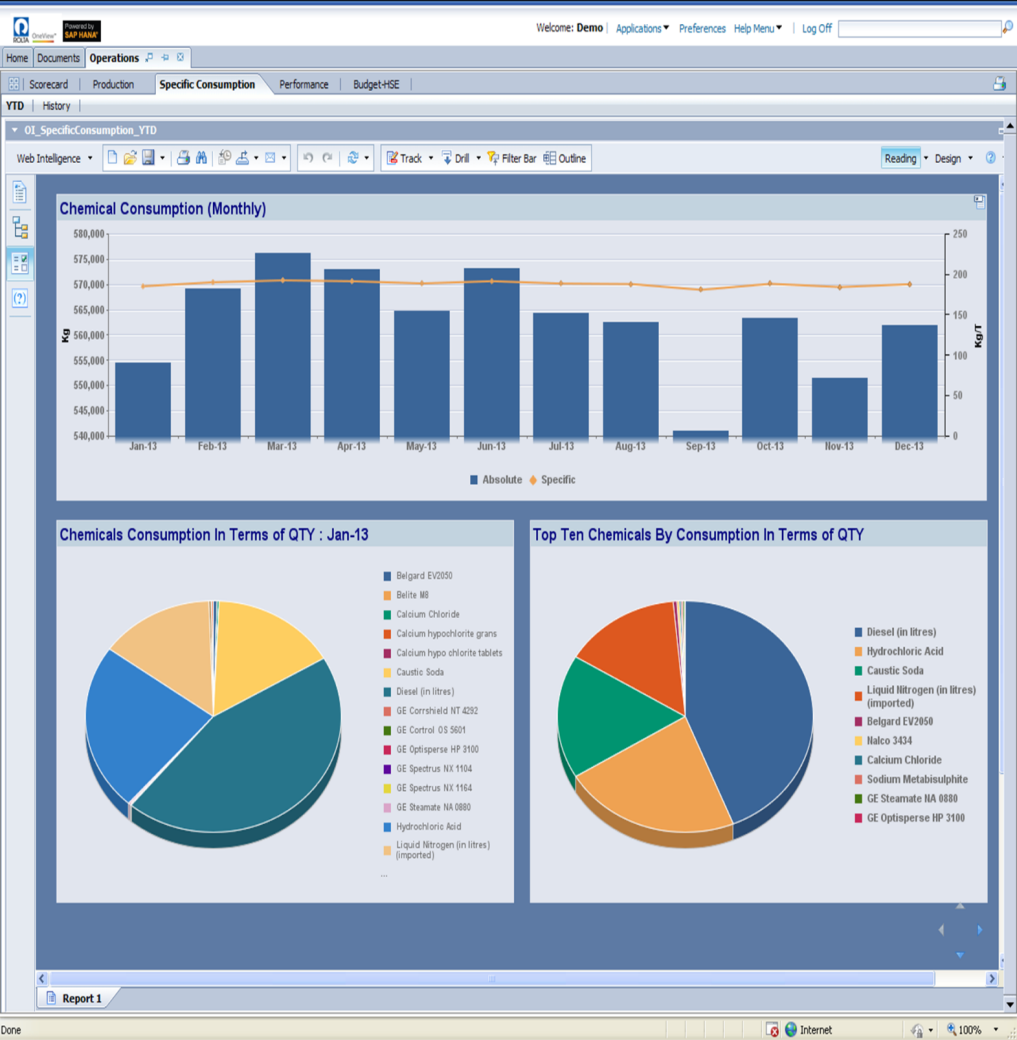Collapse the OI_SpecificConsumption_YTD panel
1017x1040 pixels.
pyautogui.click(x=15, y=130)
